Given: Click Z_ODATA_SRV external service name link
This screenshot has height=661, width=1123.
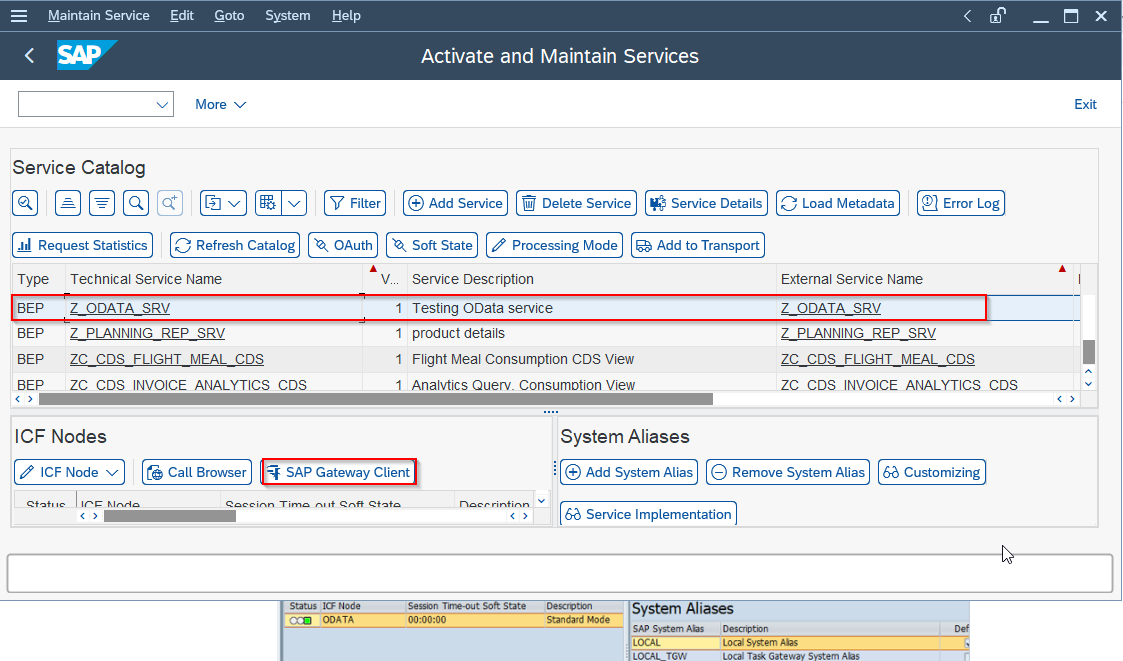Looking at the screenshot, I should click(x=831, y=309).
